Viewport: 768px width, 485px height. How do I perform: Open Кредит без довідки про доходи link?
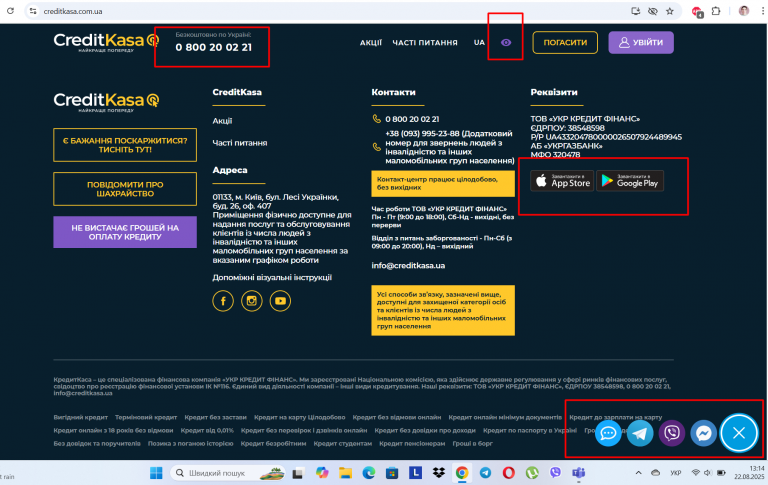click(x=425, y=431)
